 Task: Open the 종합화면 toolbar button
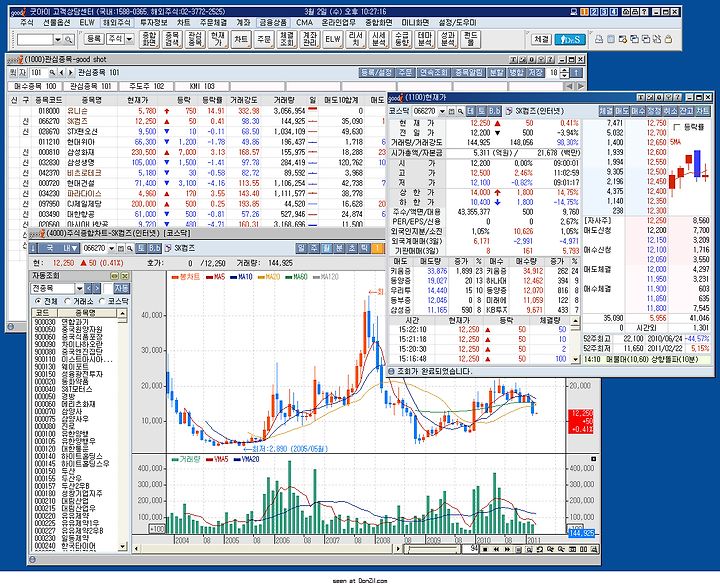149,39
